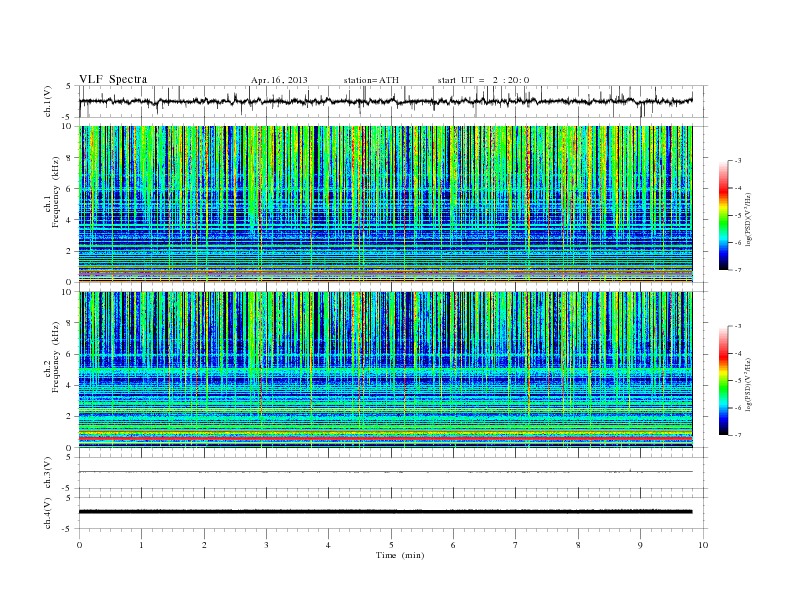Viewport: 792px width, 612px height.
Task: Click the ch.1 voltage waveform trace
Action: click(x=385, y=101)
